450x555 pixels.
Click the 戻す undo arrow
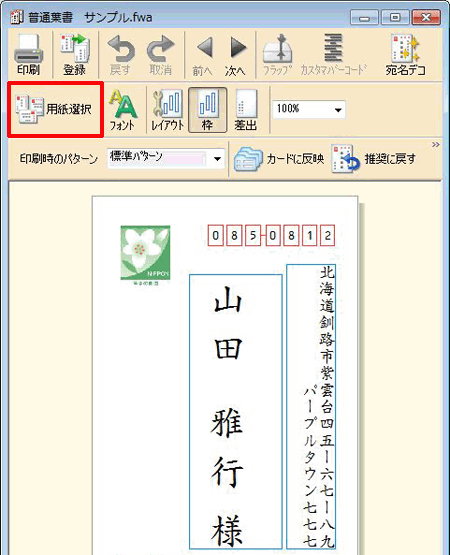coord(121,55)
